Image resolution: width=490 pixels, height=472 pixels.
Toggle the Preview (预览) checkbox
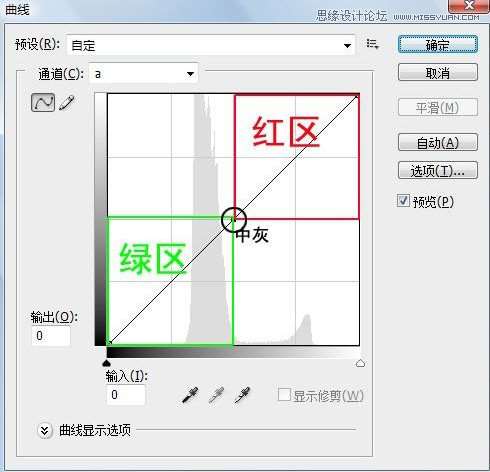403,201
